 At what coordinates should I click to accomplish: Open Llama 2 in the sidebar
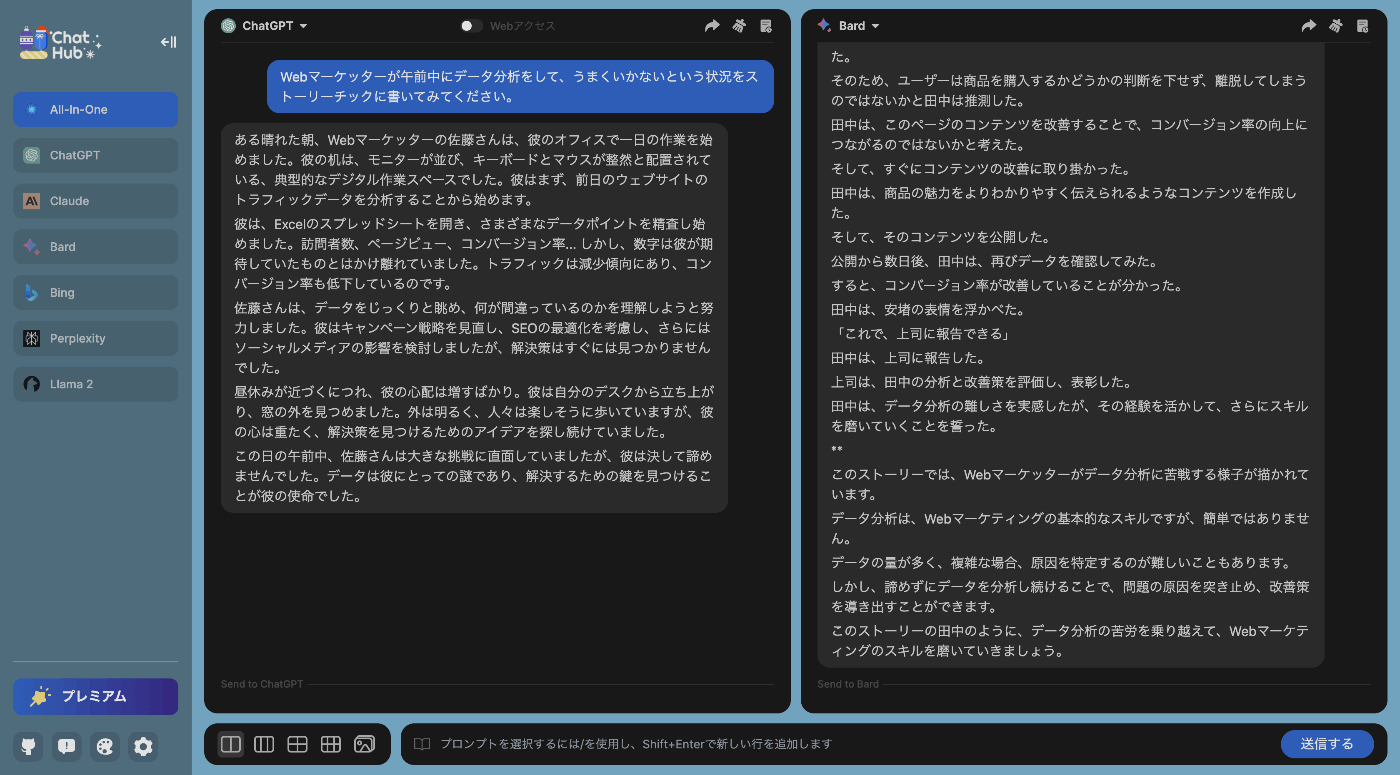pos(95,384)
